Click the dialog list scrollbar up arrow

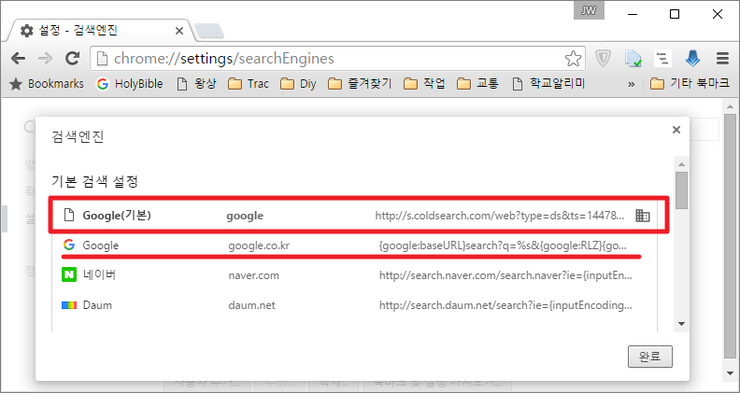coord(681,164)
